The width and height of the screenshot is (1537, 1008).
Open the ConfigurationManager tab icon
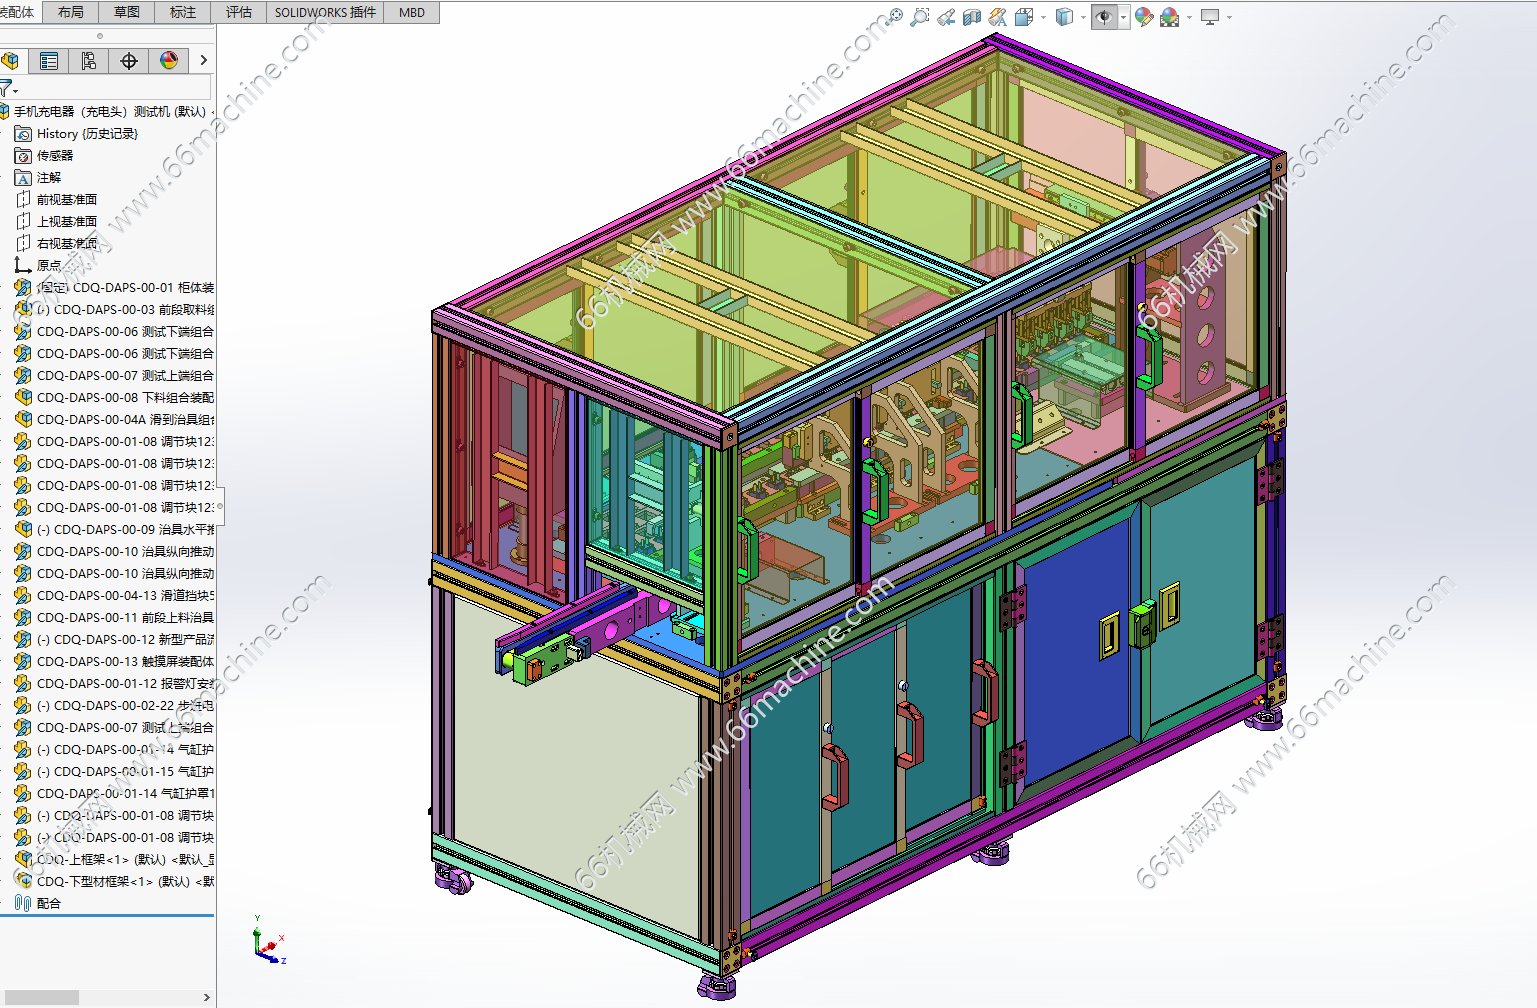coord(89,61)
